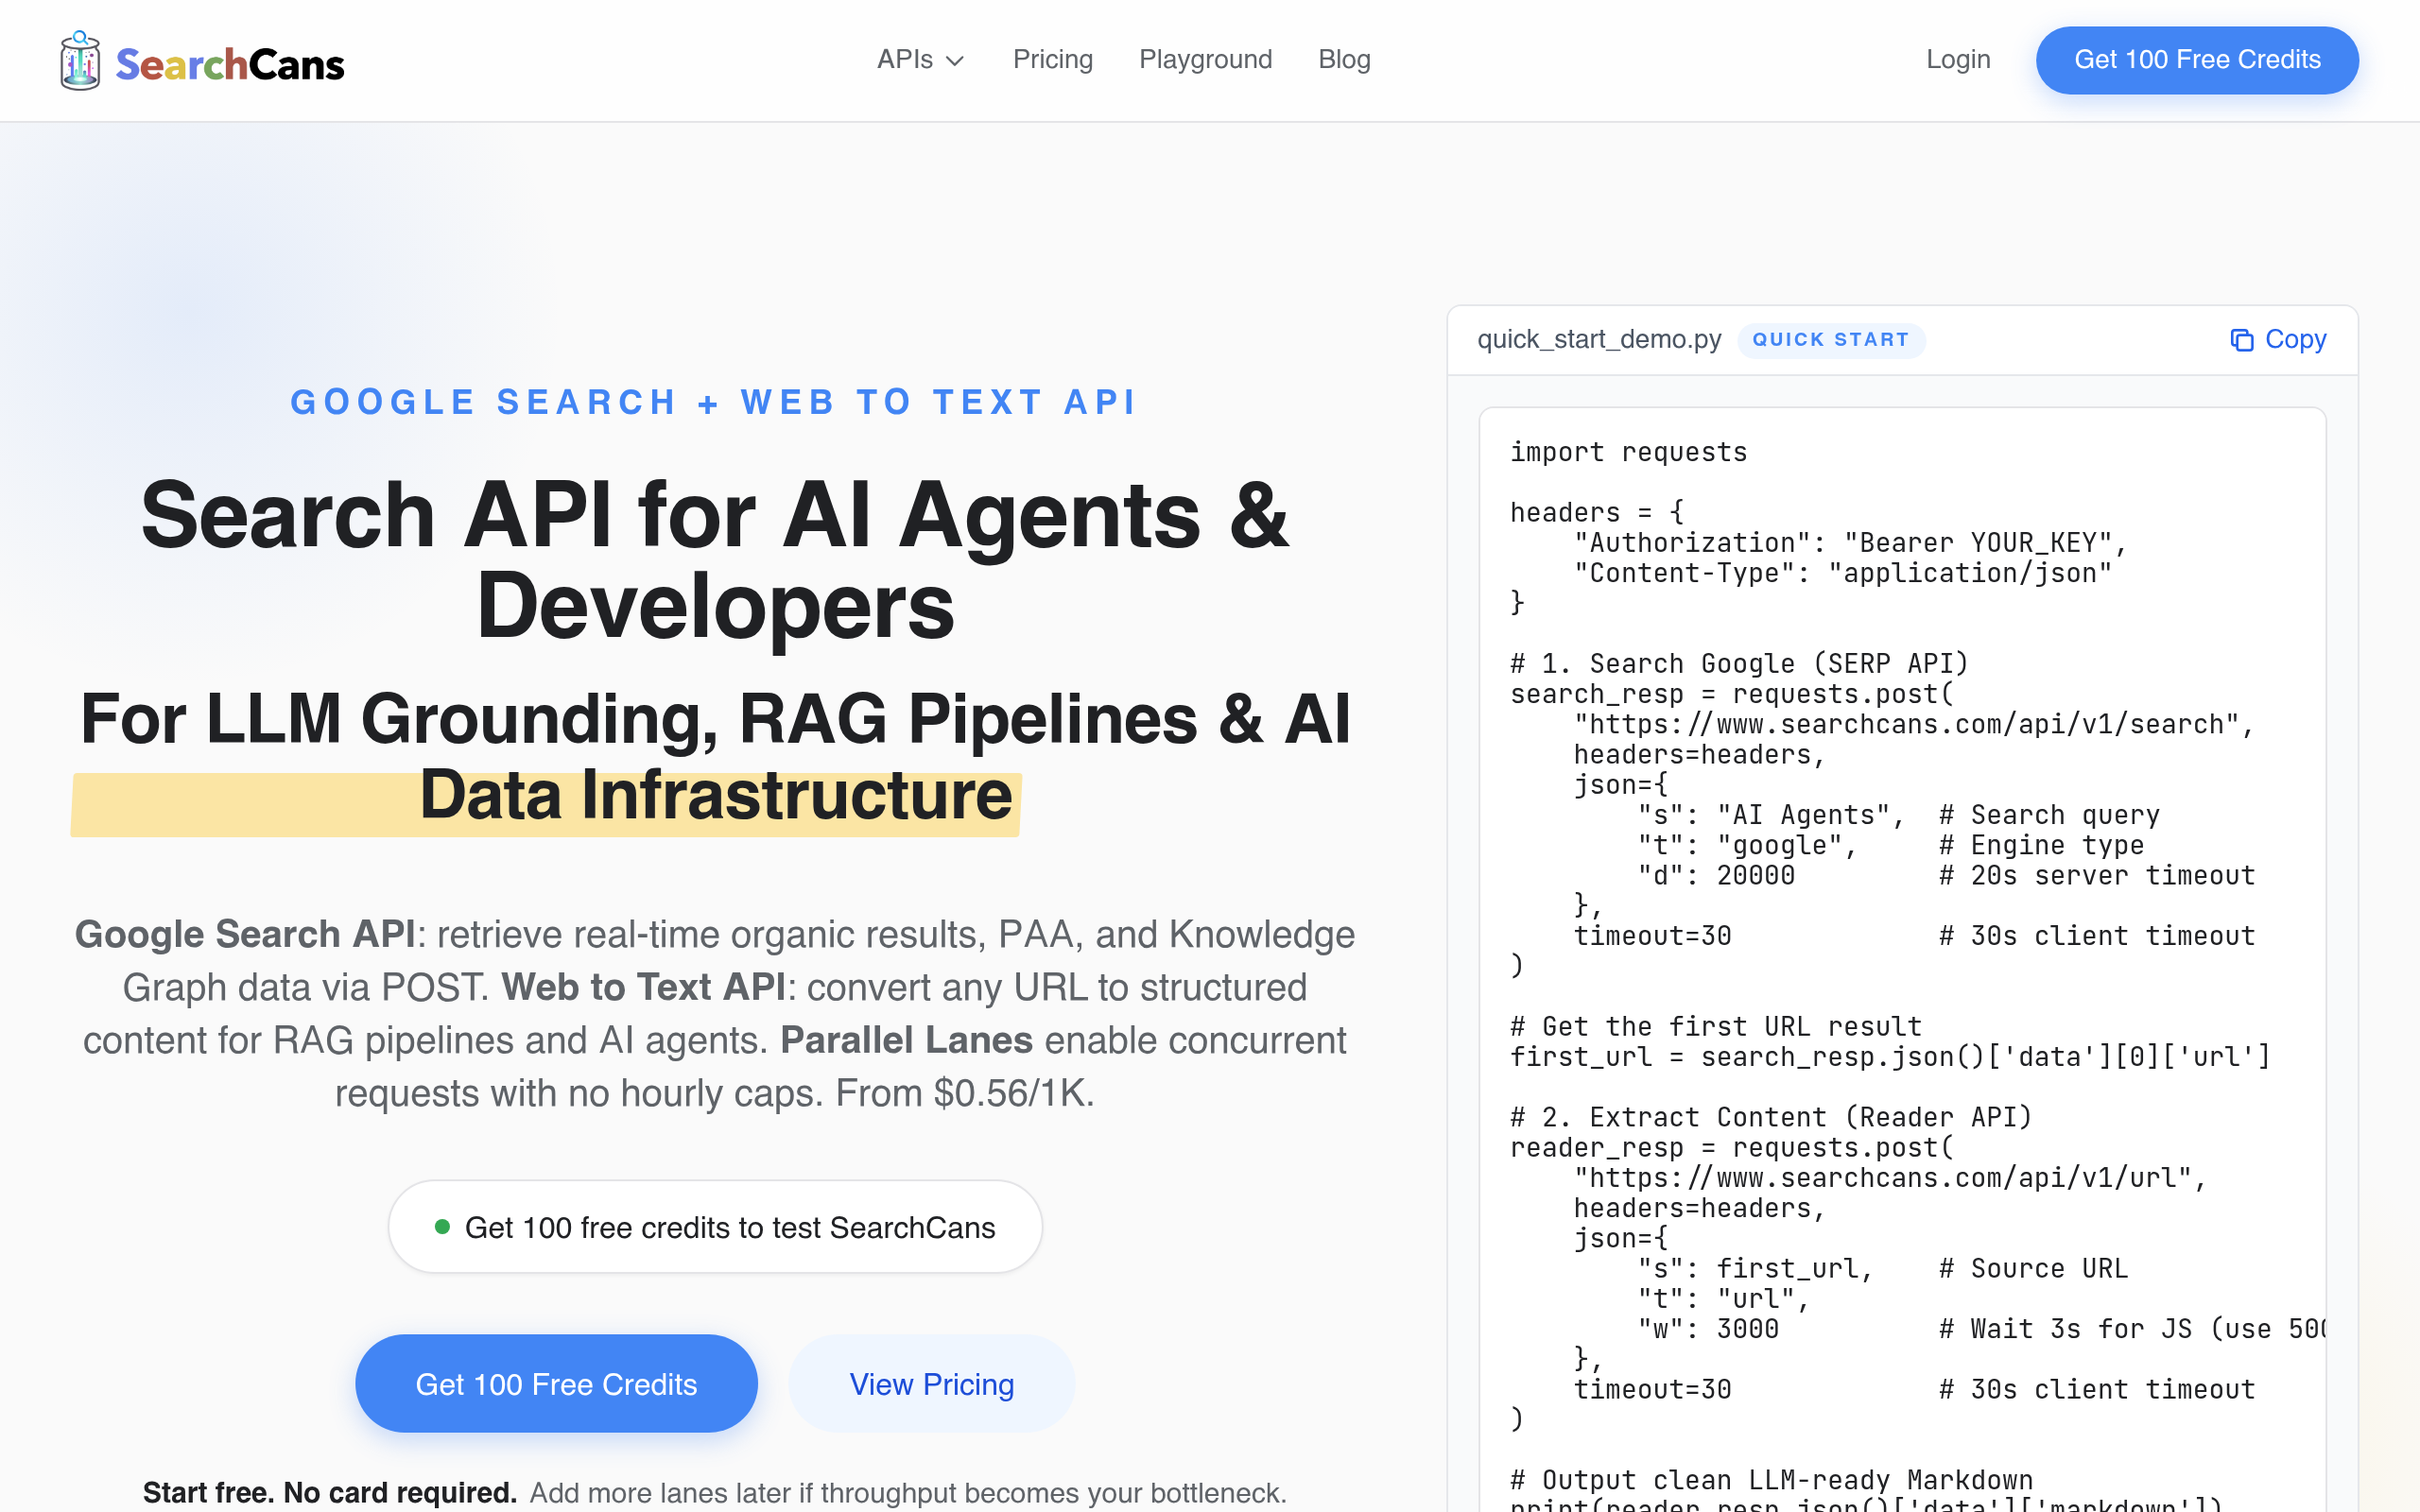Screen dimensions: 2420x1512
Task: Open the Playground nav item
Action: tap(1205, 60)
